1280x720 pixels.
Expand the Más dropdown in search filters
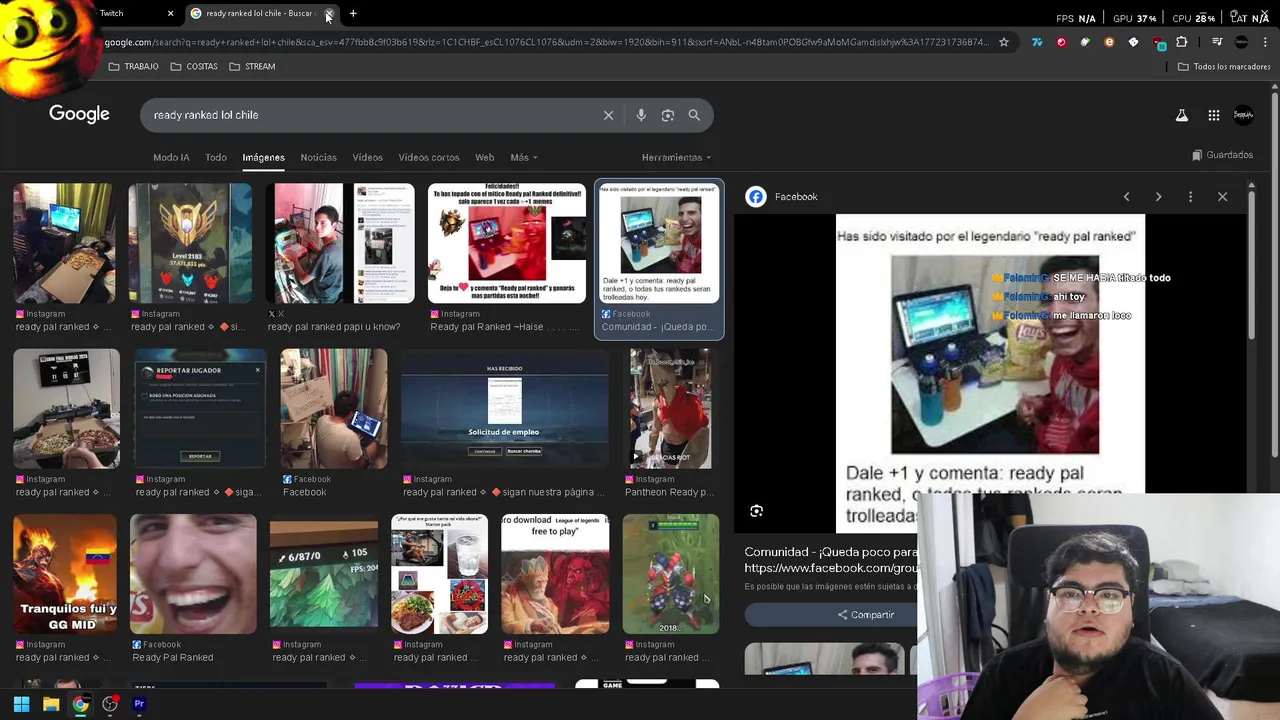[x=523, y=157]
